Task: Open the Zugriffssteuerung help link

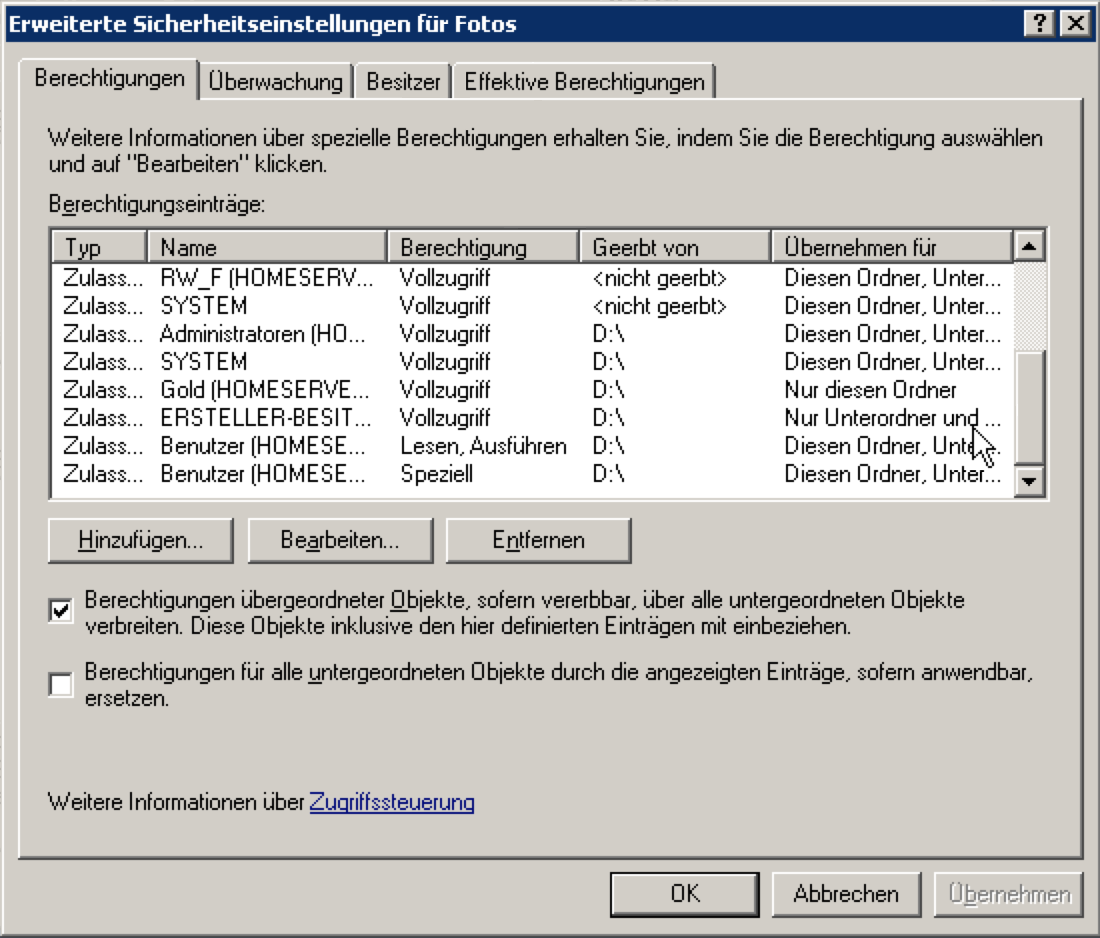Action: pyautogui.click(x=391, y=802)
